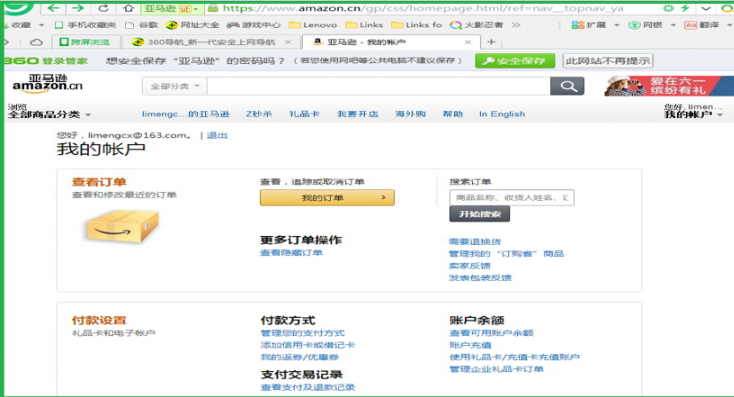Open 管理您的支付方式 link
This screenshot has height=397, width=734.
coord(302,333)
